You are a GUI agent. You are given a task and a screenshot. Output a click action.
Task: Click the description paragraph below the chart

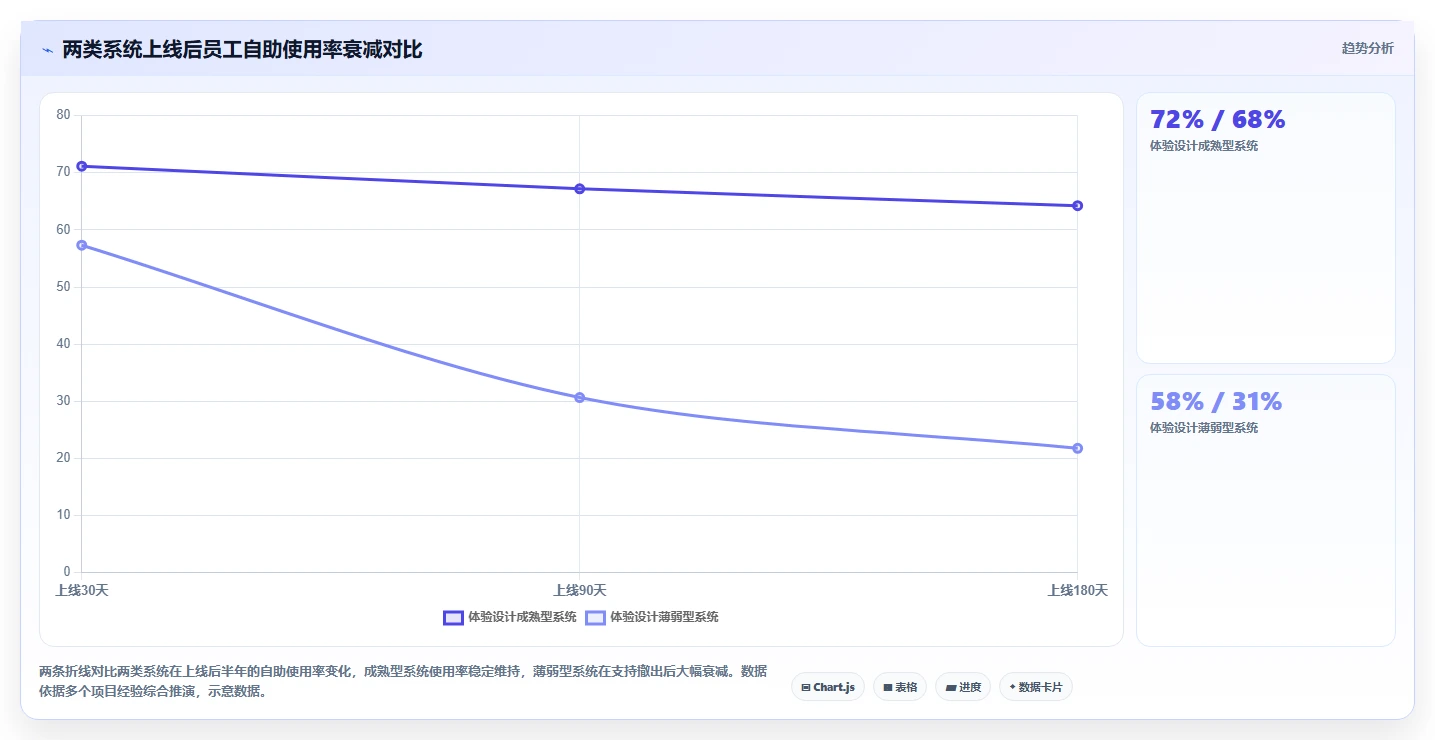tap(403, 681)
